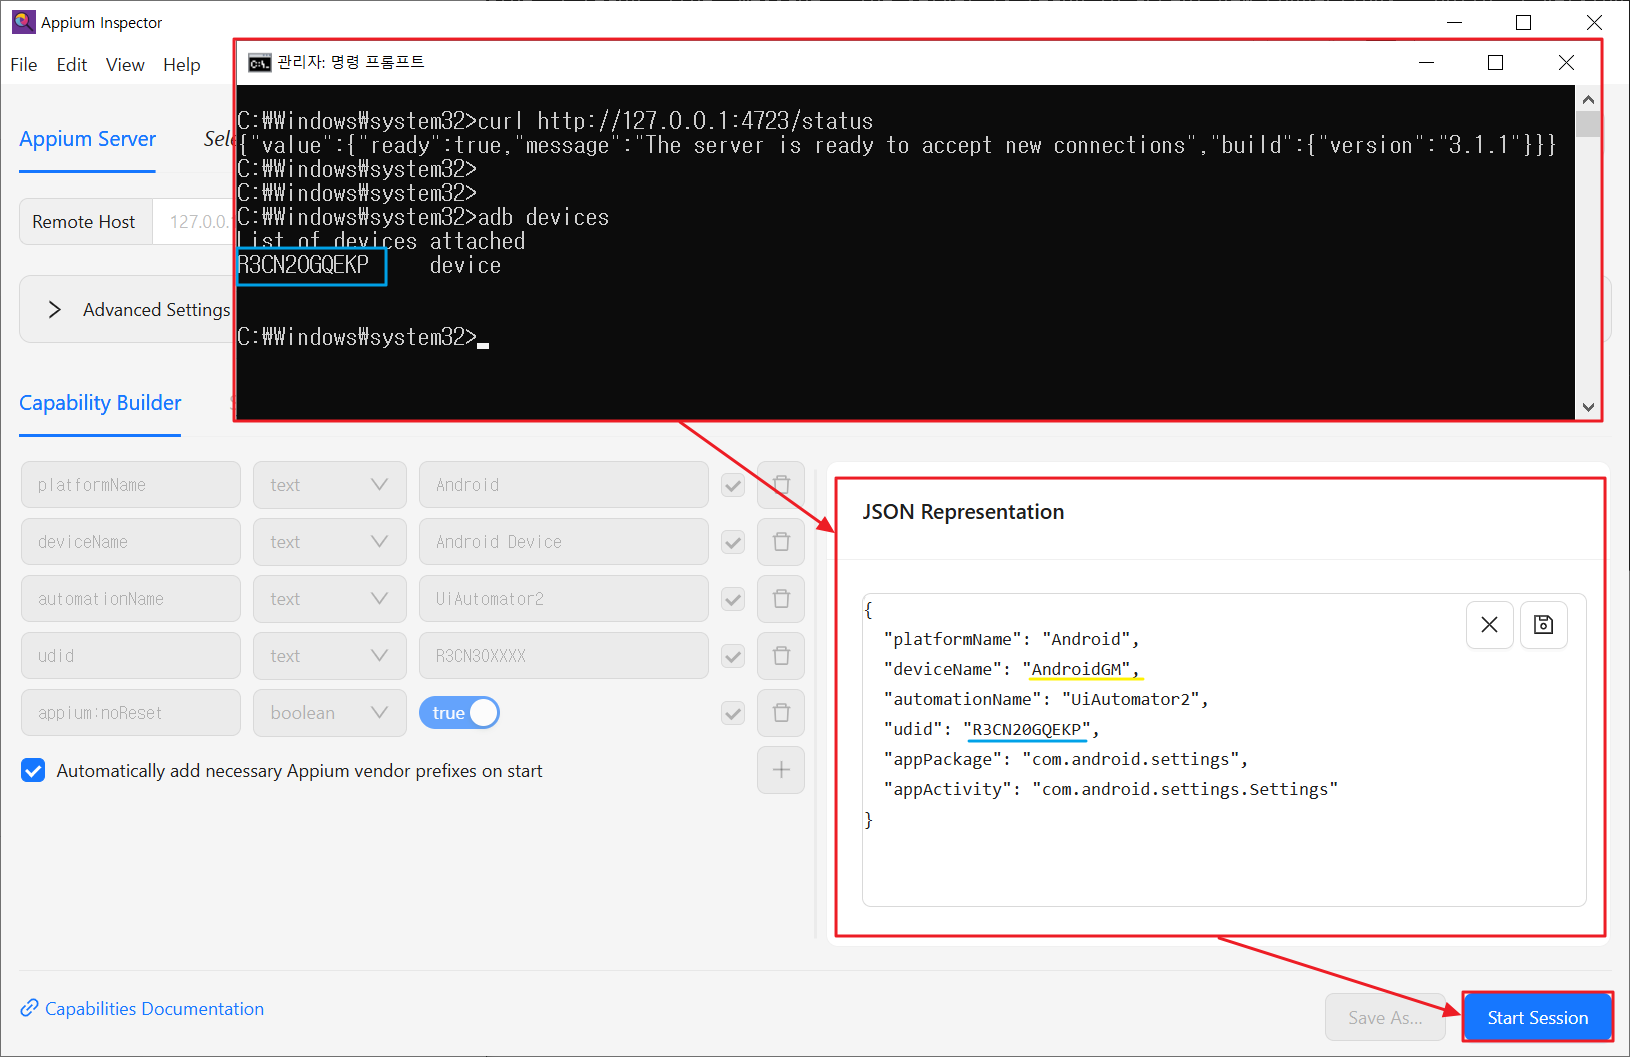Click "adb devices" command text in prompt
Screen dimensions: 1630x1057
pyautogui.click(x=543, y=217)
